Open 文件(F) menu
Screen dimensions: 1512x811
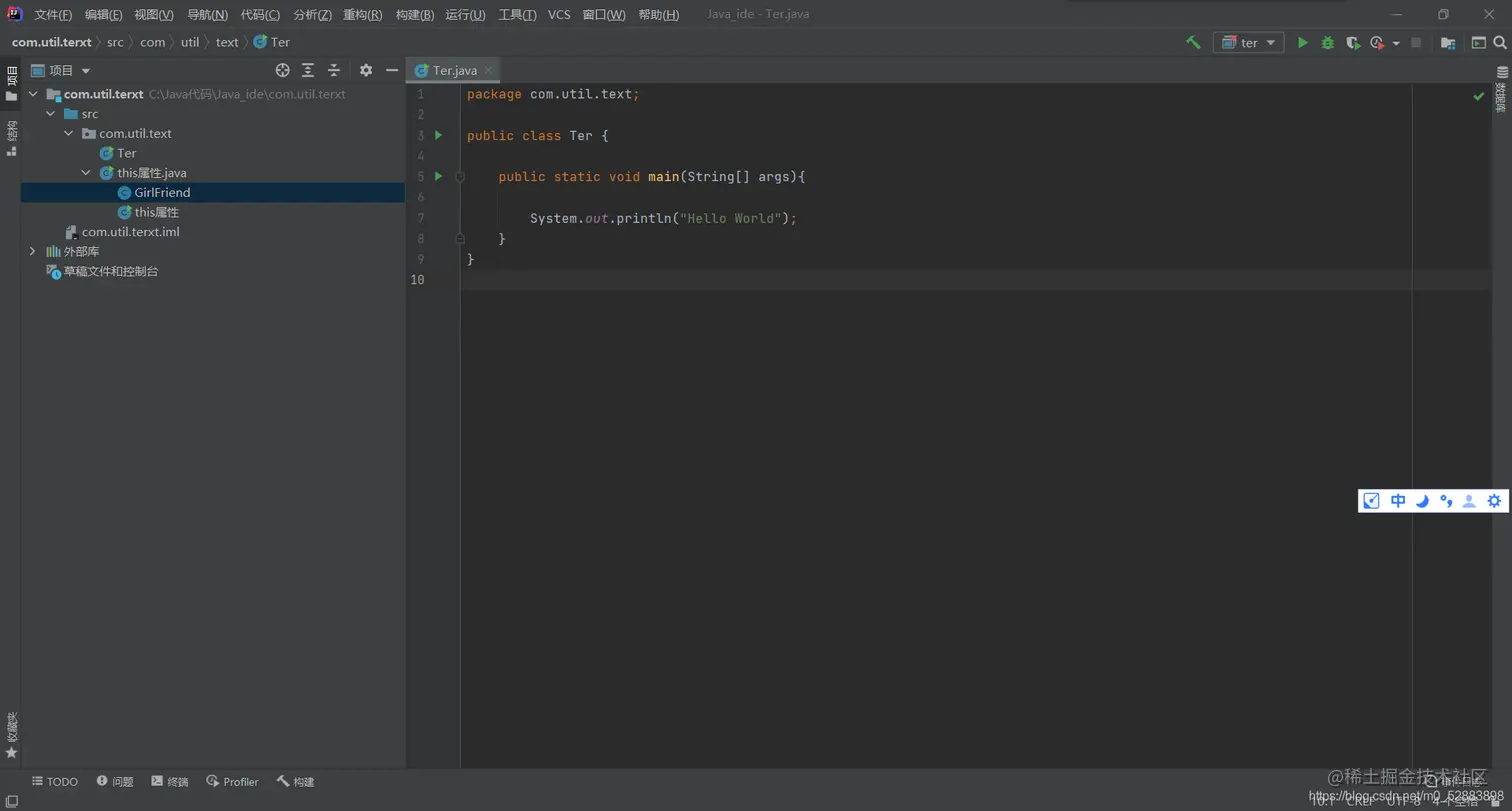click(53, 15)
